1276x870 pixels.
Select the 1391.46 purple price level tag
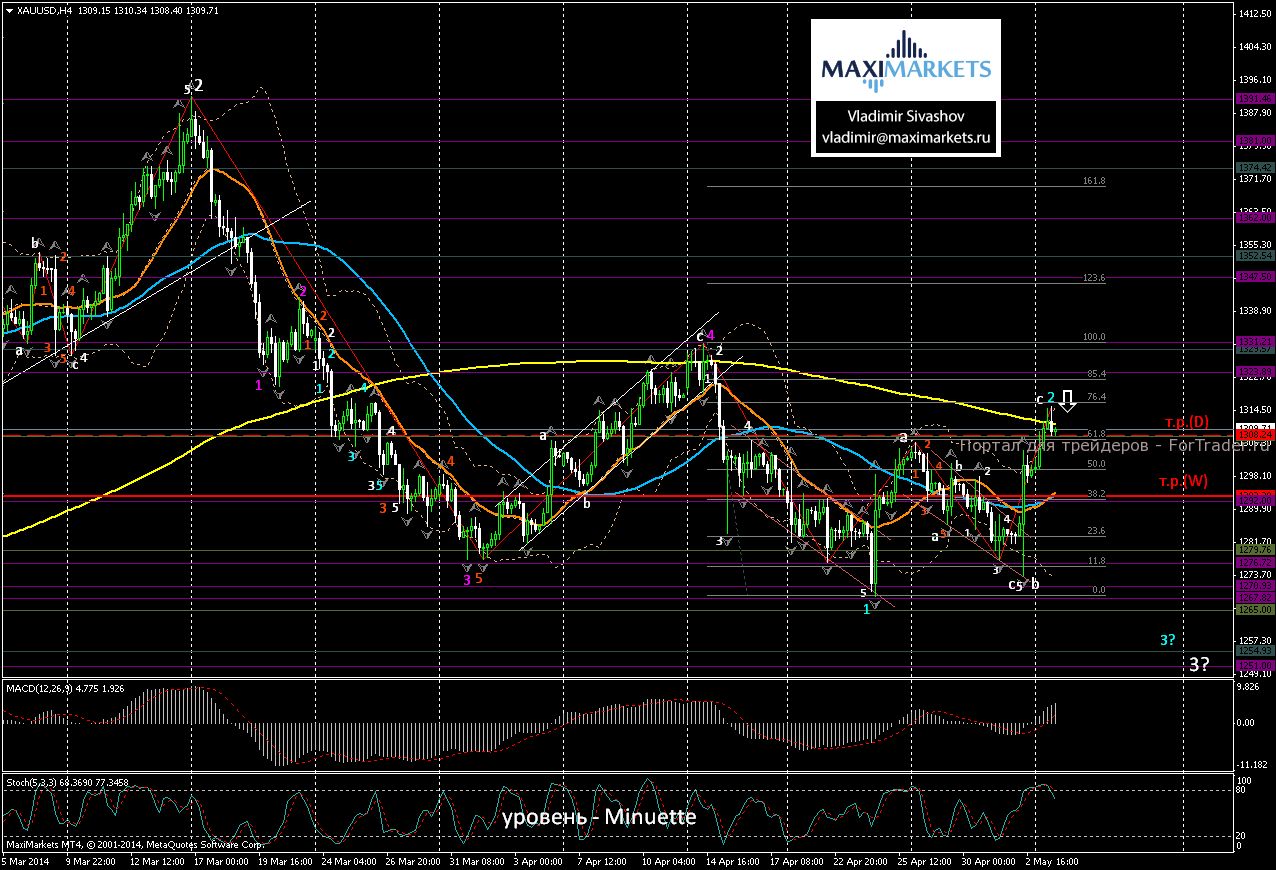point(1254,98)
